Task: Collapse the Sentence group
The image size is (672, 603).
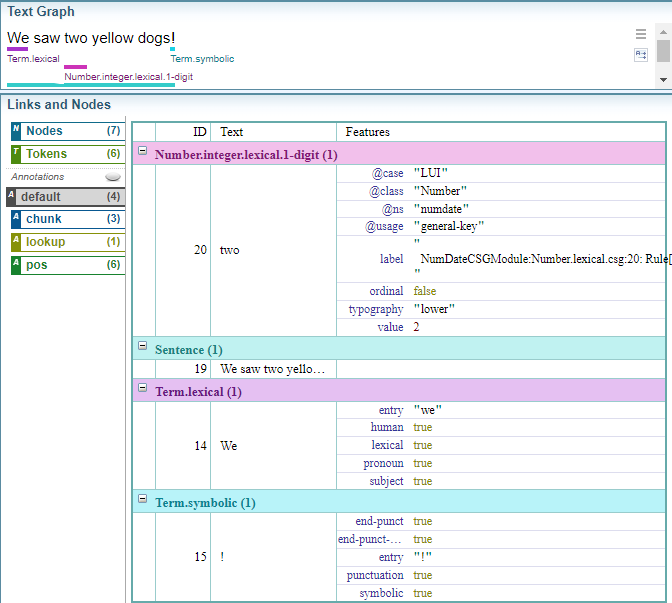Action: coord(143,347)
